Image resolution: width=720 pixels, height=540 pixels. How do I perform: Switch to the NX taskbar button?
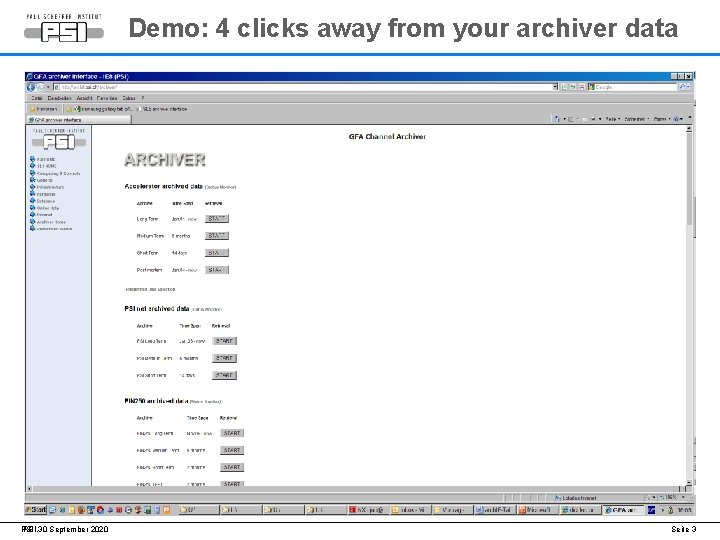coord(367,510)
